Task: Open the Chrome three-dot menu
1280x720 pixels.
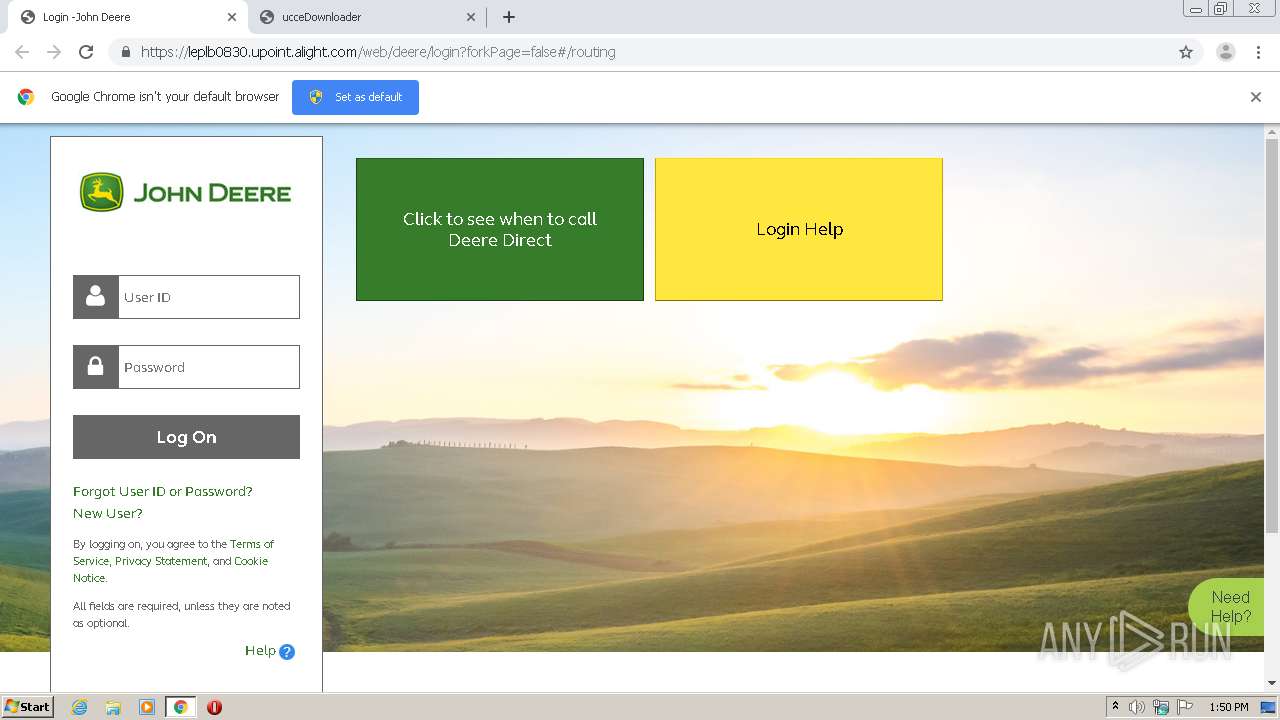Action: [x=1258, y=52]
